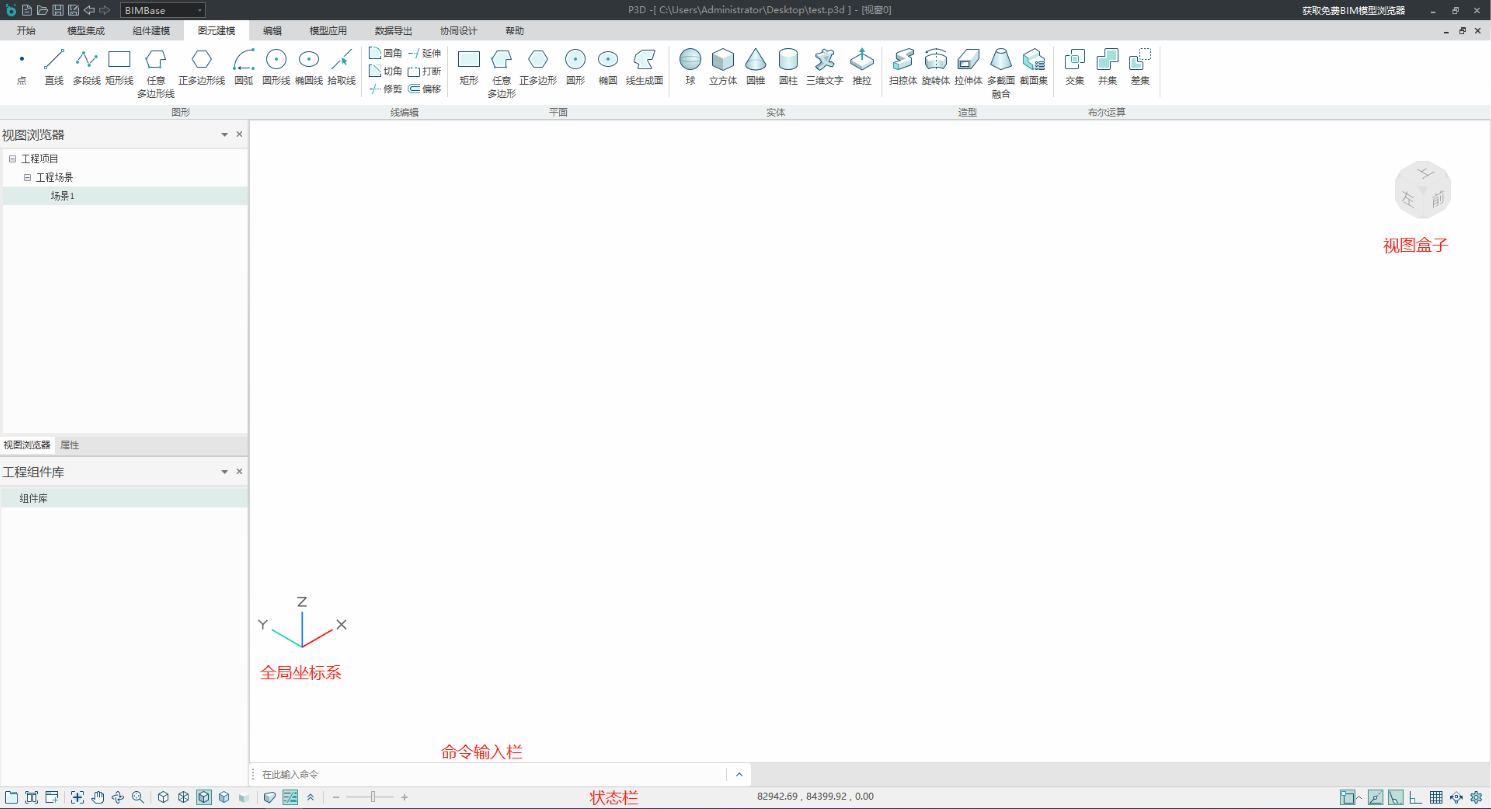Choose the 正多边形线 regular polygon line tool
The width and height of the screenshot is (1491, 809).
coord(201,67)
